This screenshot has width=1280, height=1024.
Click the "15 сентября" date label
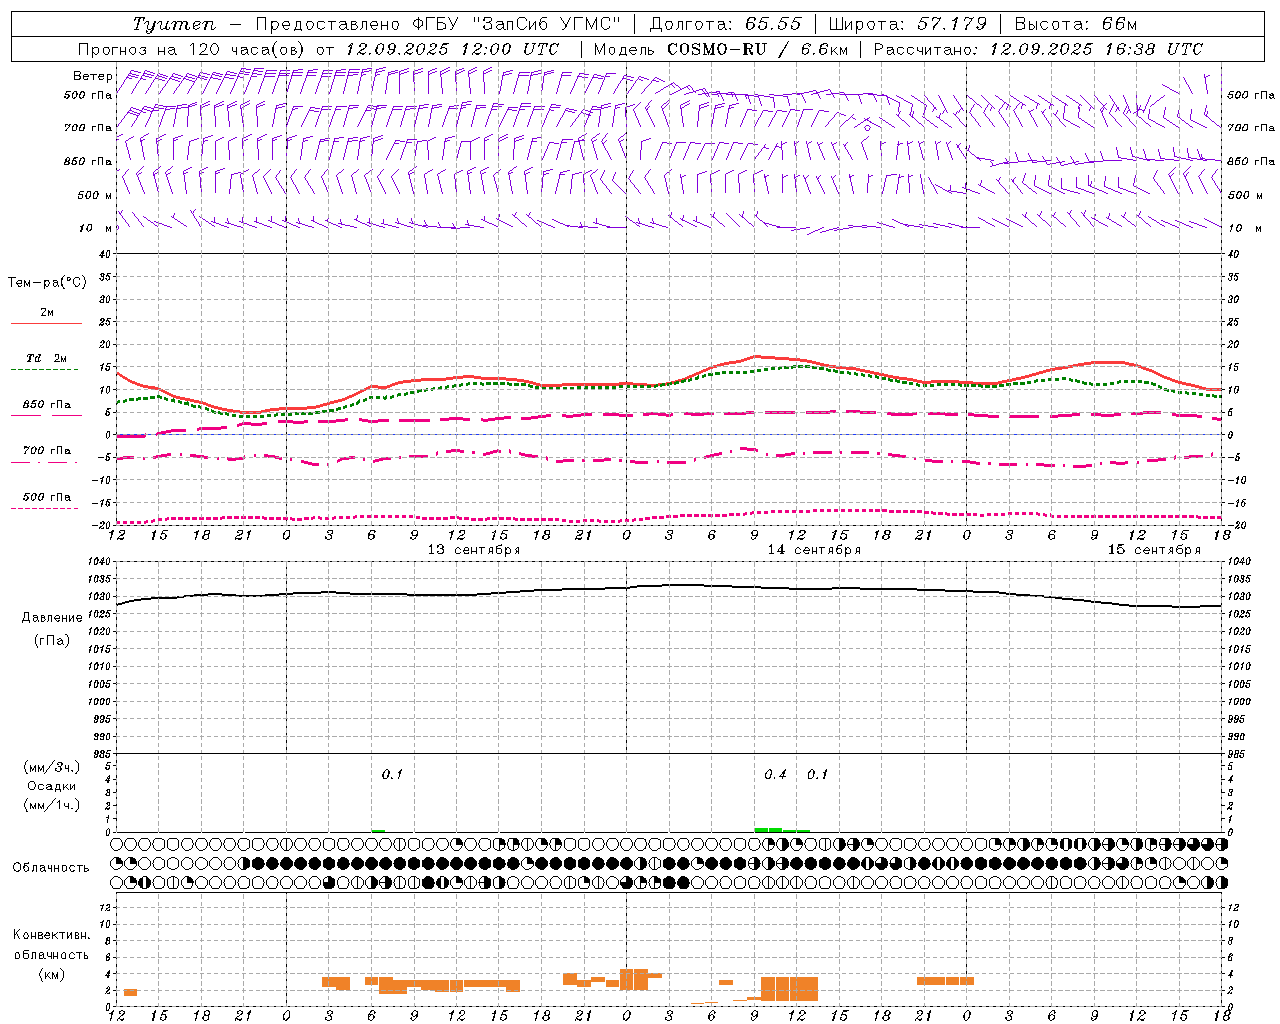tap(1154, 550)
